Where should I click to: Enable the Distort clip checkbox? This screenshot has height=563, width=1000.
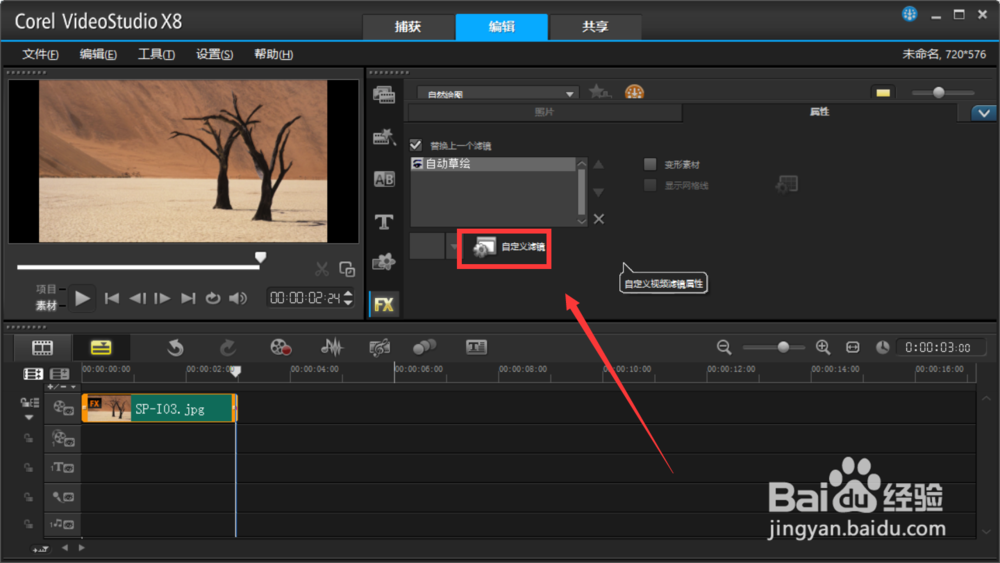[650, 165]
